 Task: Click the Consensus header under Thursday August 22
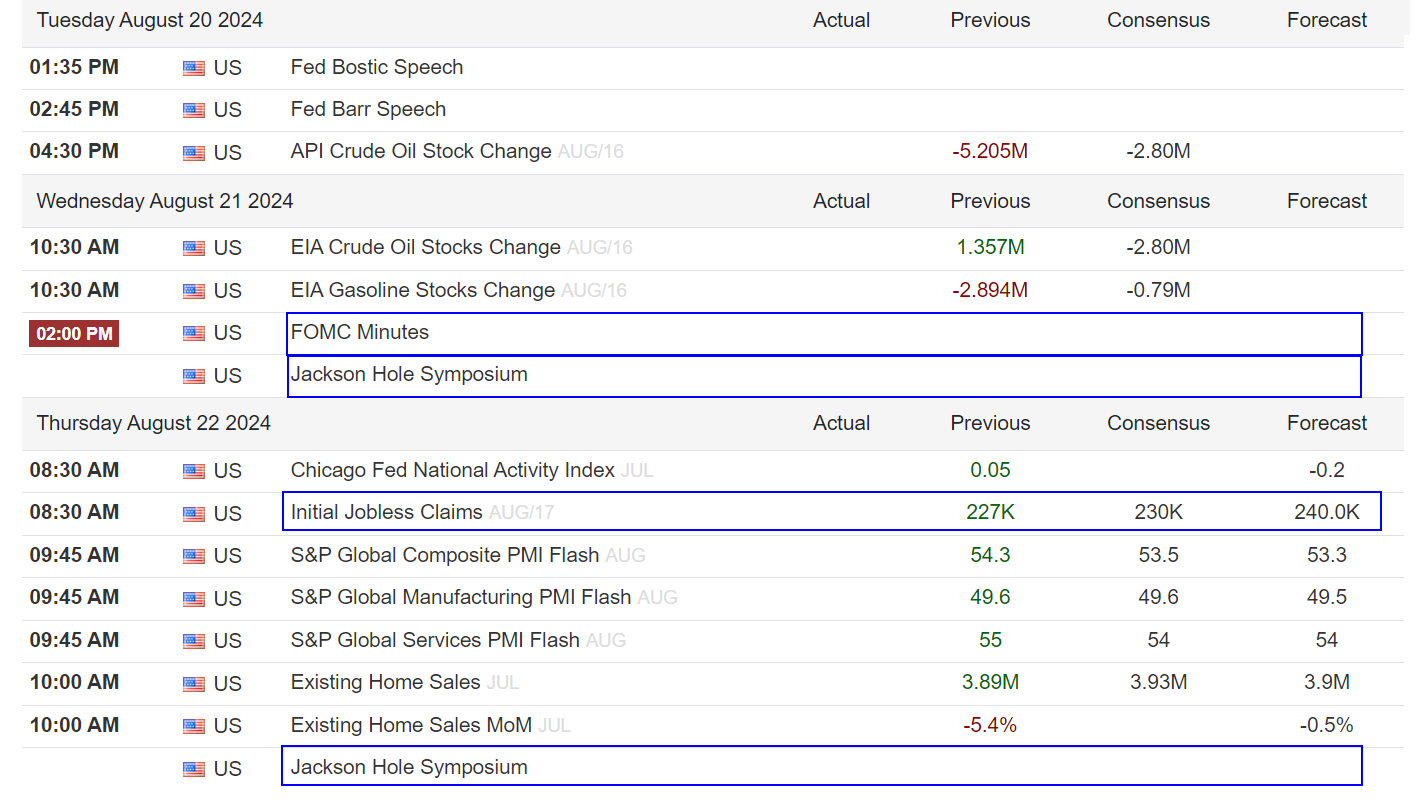(x=1158, y=423)
